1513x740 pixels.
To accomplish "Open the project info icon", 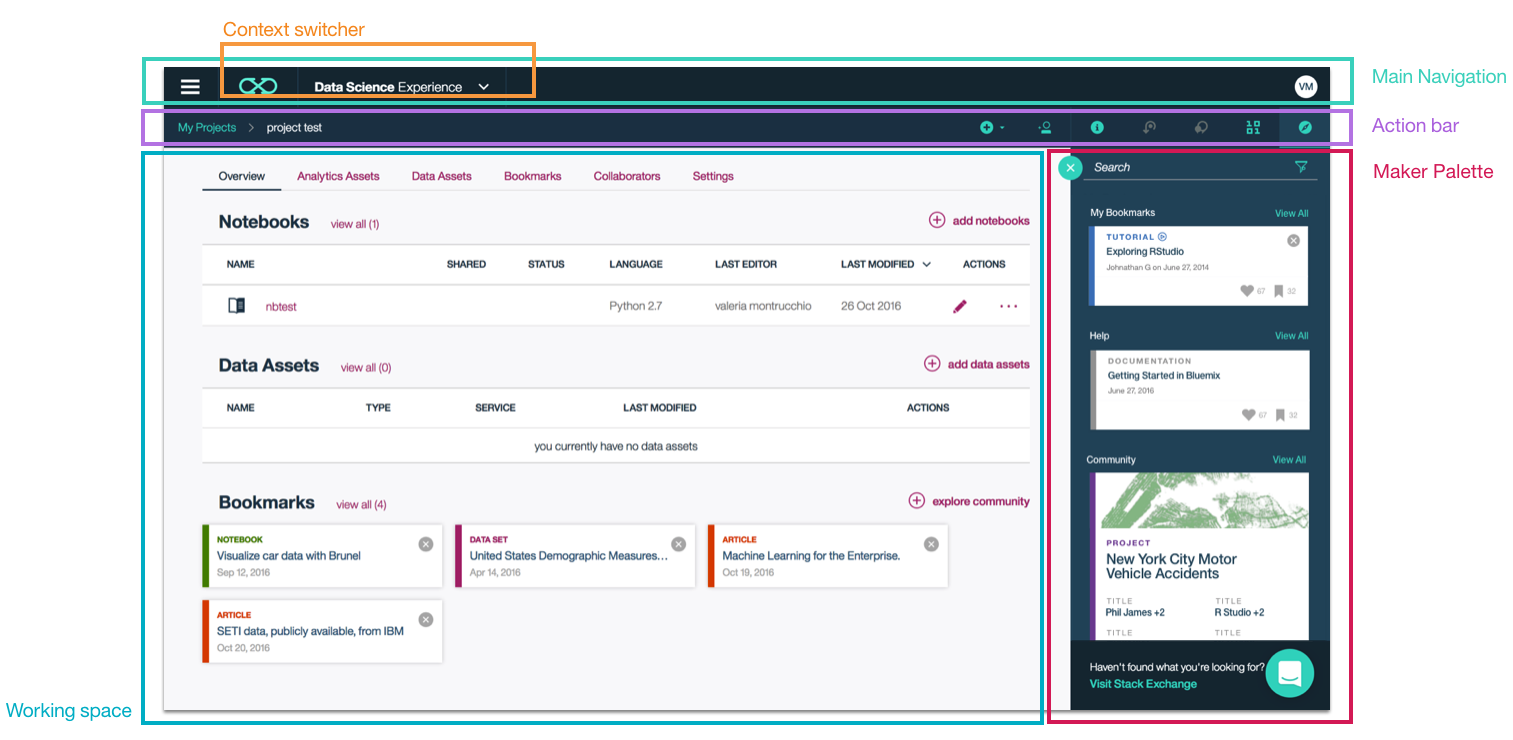I will (x=1097, y=128).
